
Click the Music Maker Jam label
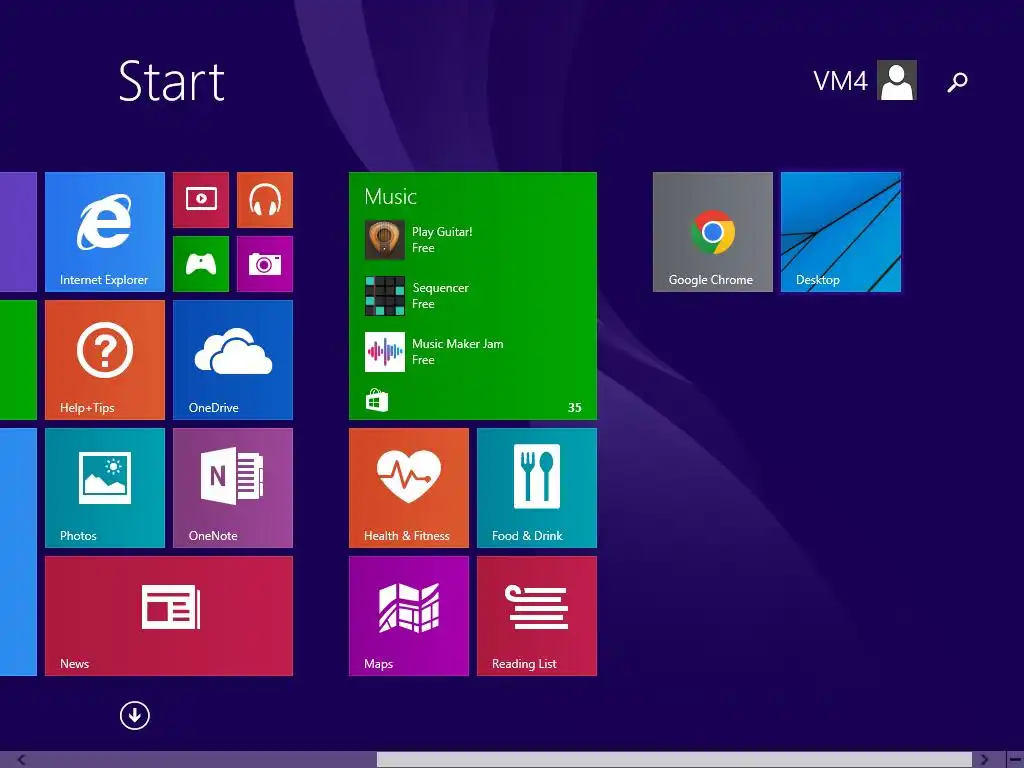458,344
